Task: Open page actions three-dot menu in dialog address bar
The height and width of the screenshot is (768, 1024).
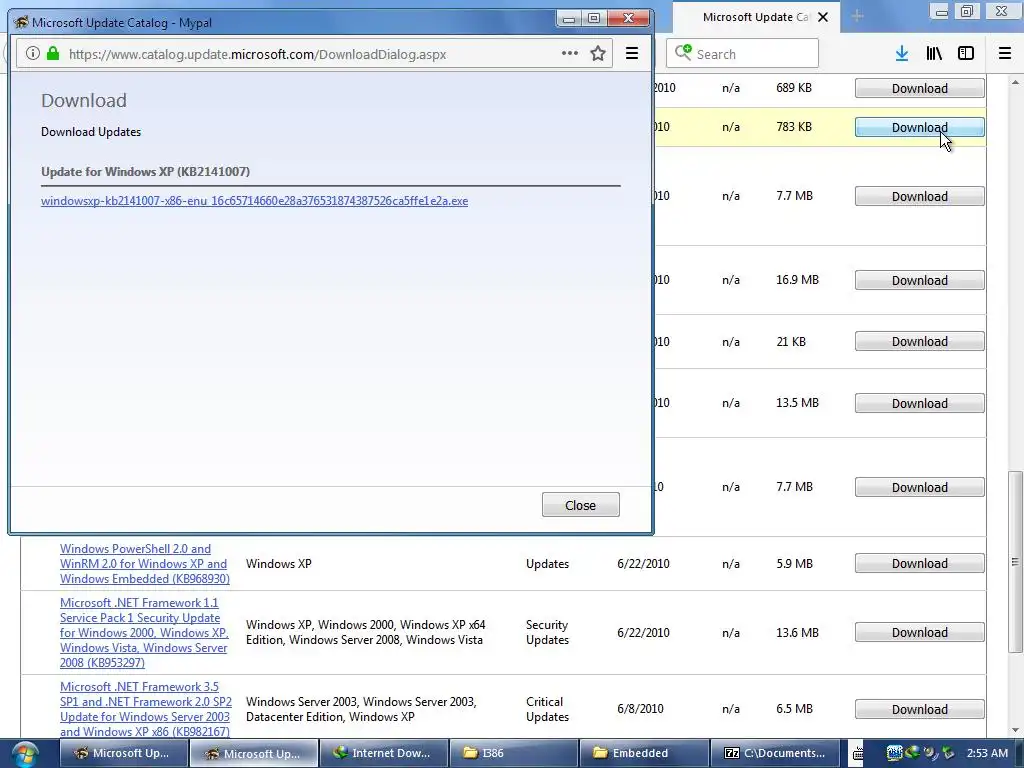Action: pos(569,54)
